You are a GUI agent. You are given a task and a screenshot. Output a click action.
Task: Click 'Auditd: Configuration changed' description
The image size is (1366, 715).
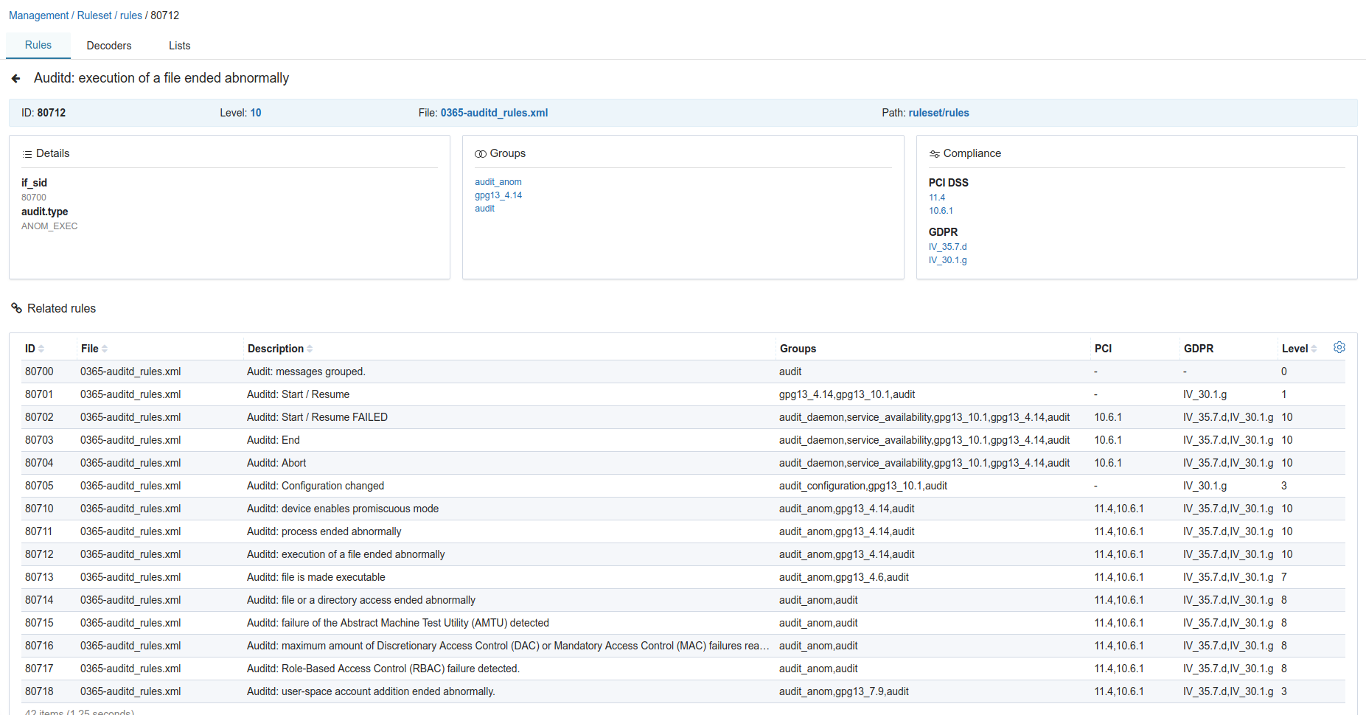click(x=315, y=486)
